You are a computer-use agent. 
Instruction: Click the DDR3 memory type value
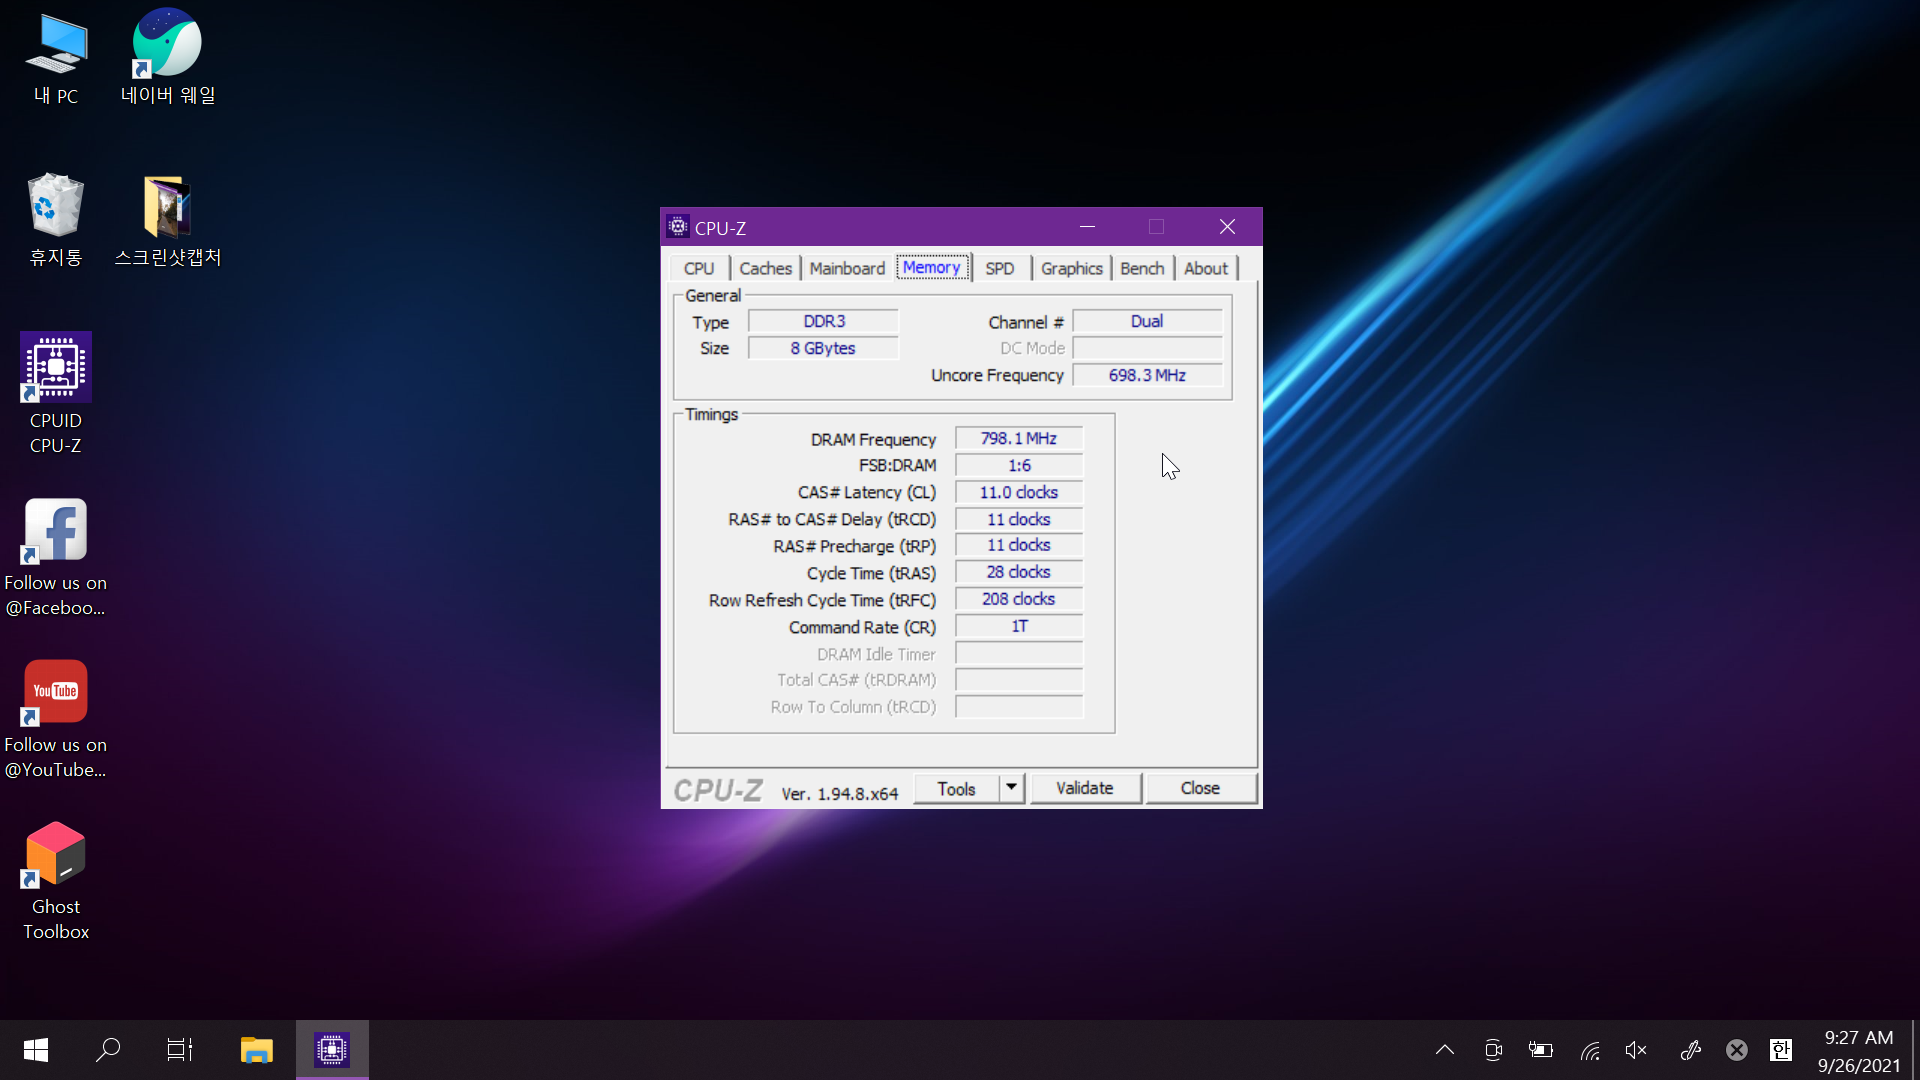[824, 321]
